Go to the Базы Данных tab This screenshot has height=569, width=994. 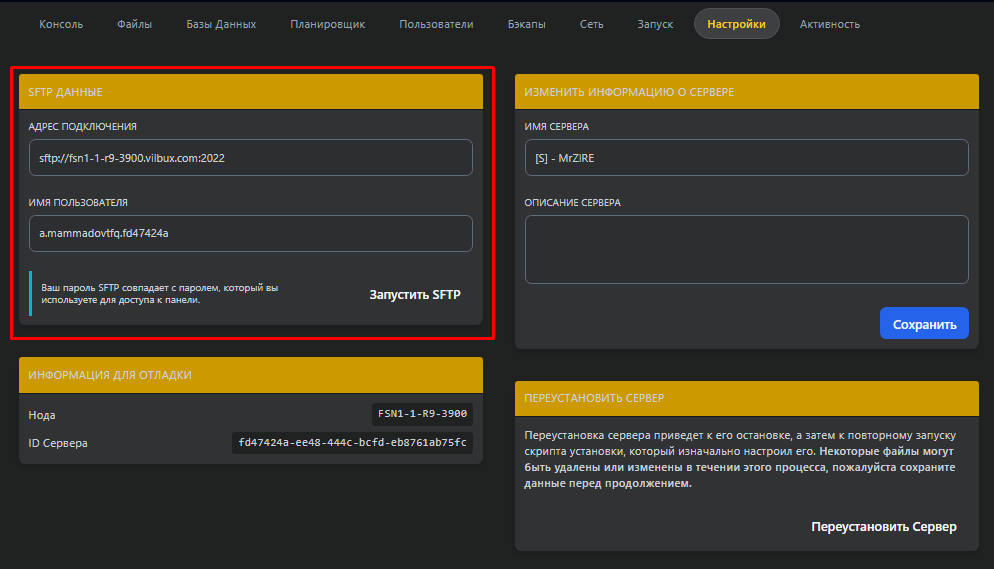pos(221,24)
